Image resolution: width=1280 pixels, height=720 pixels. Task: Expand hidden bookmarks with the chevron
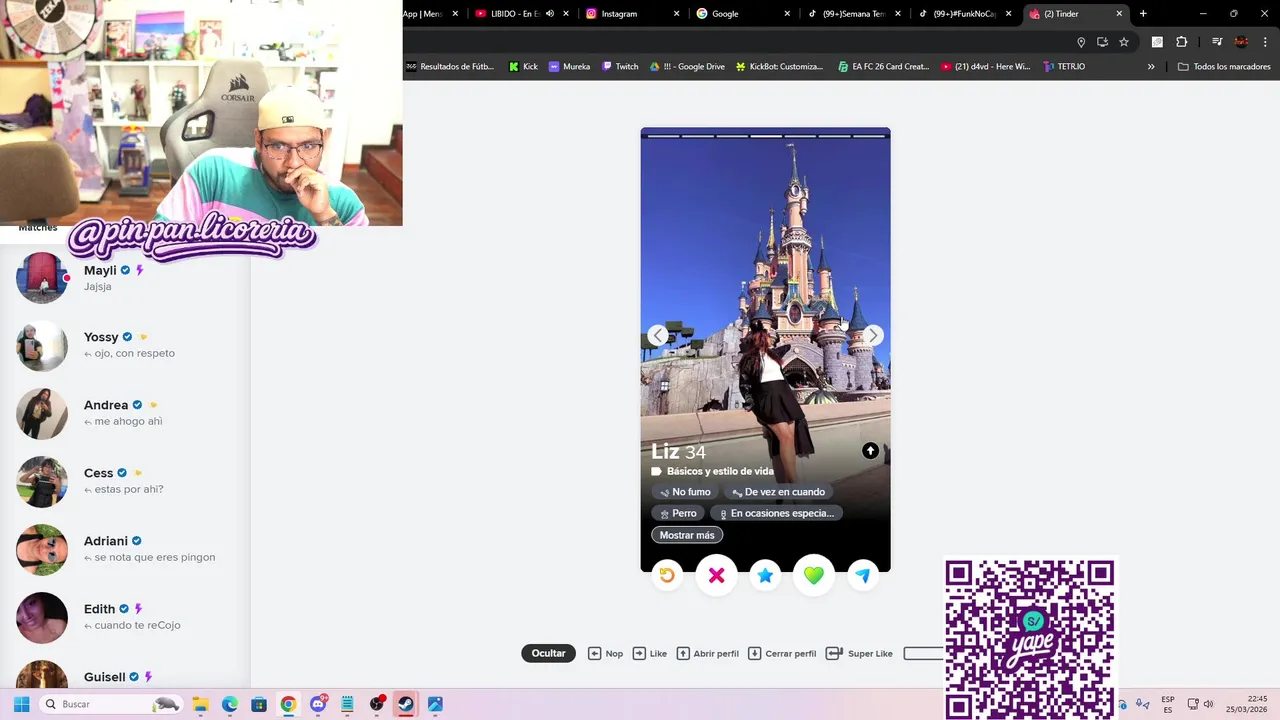(1151, 67)
